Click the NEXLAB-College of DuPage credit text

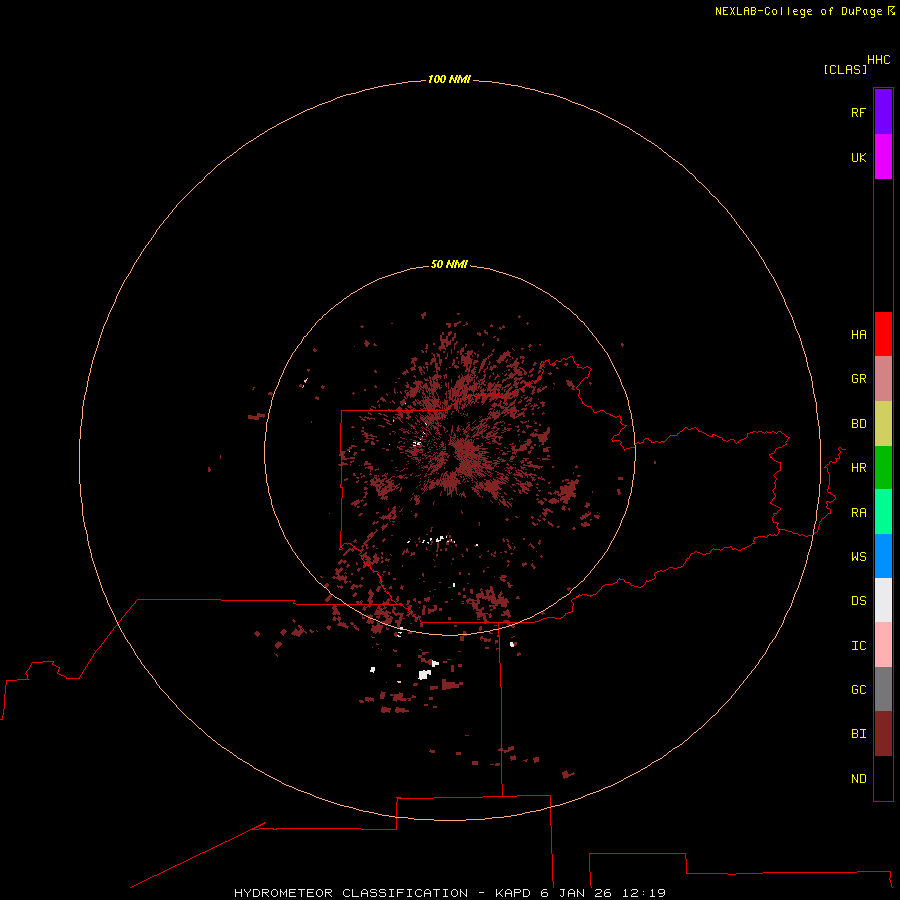(x=800, y=11)
